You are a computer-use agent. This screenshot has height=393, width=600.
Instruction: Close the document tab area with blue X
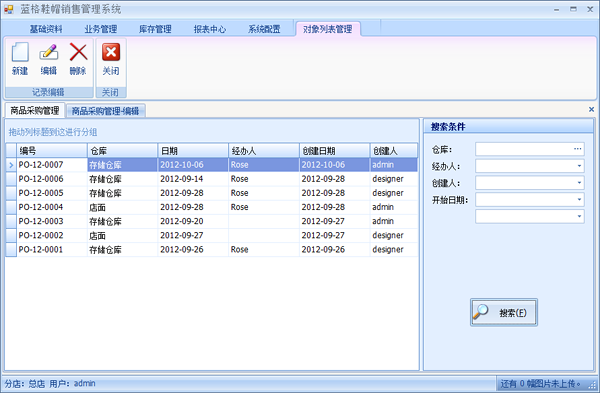(591, 109)
